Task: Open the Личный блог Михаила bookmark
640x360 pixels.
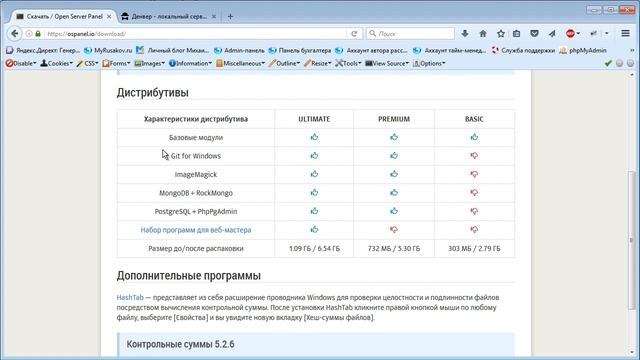Action: click(x=173, y=50)
